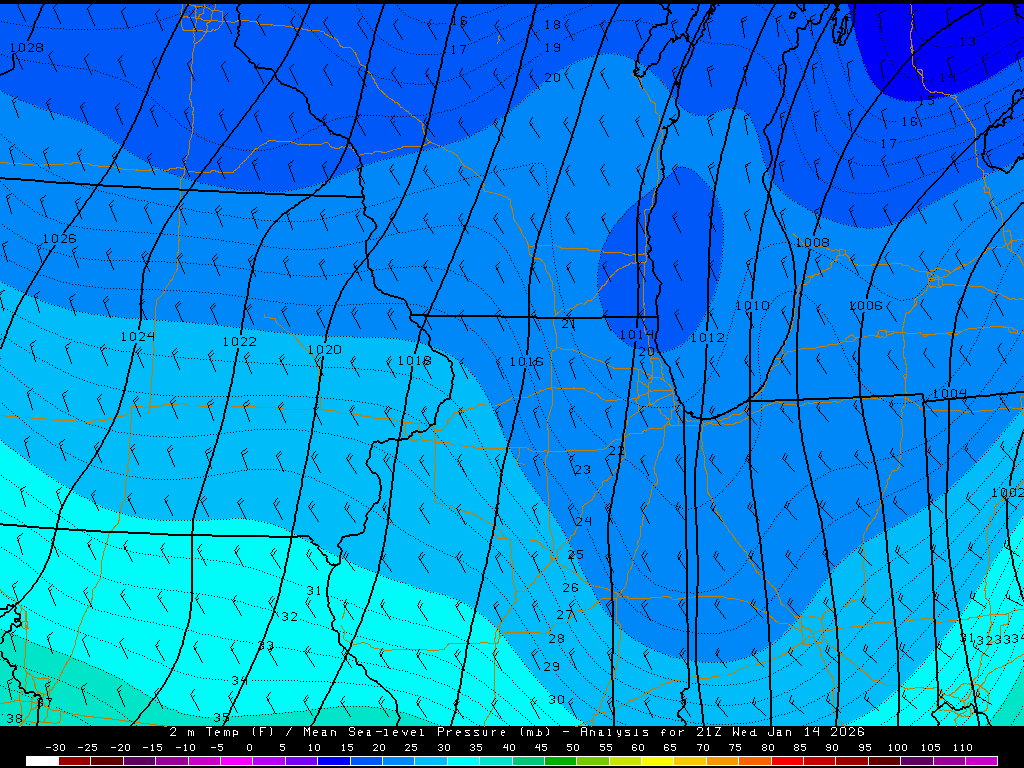Select the -20 legend scale label

[x=120, y=748]
